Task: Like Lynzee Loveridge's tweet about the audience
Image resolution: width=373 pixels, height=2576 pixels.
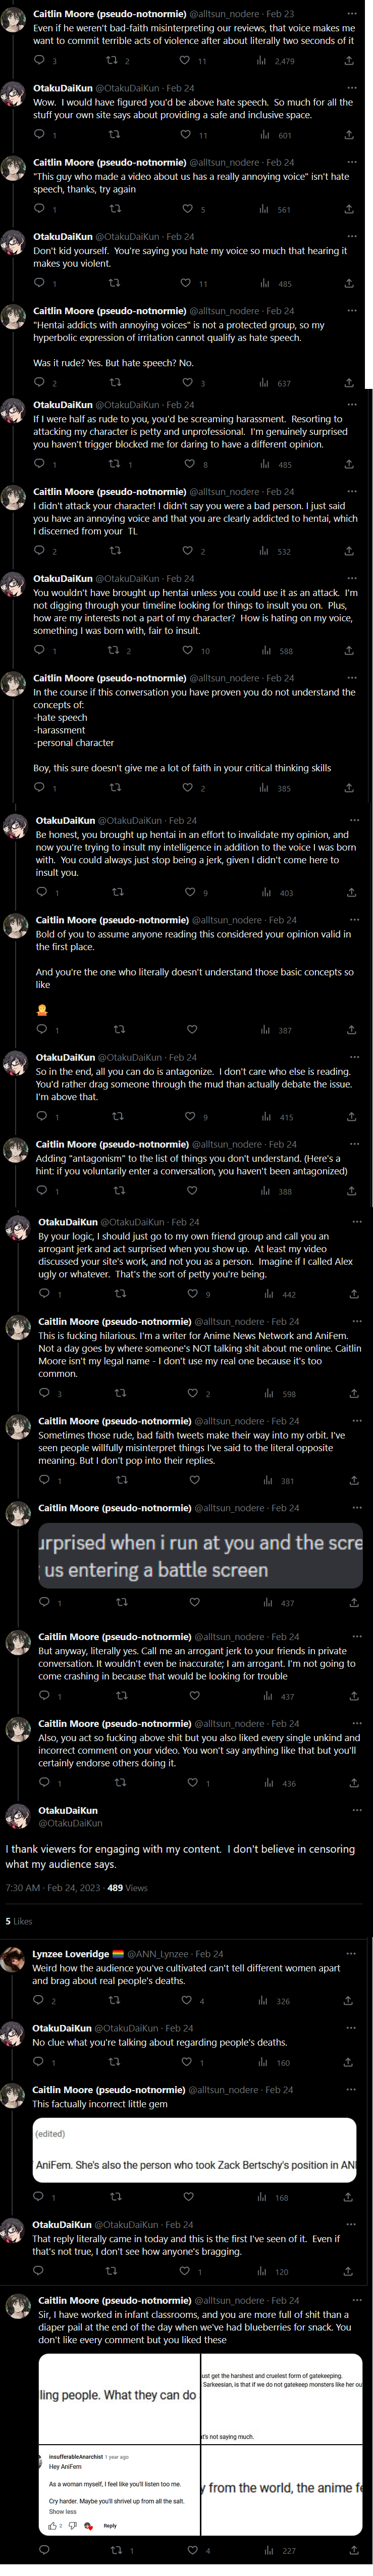Action: [187, 2000]
